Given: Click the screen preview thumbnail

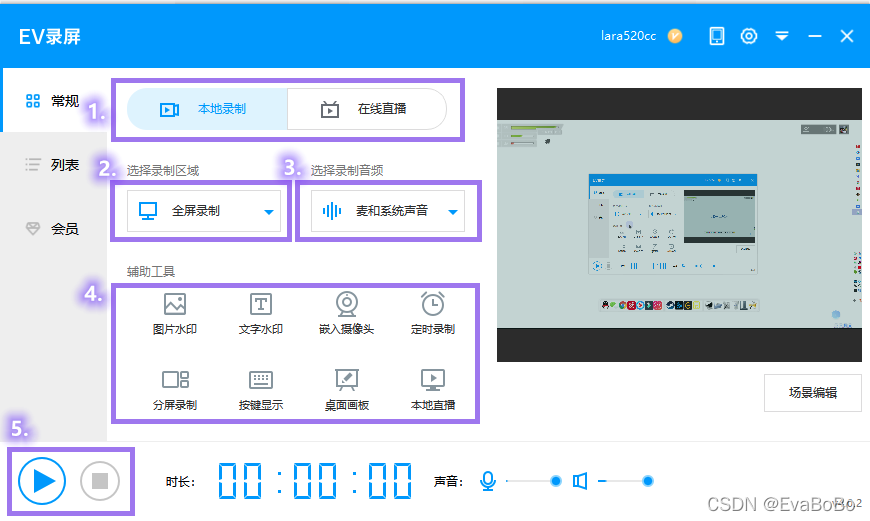Looking at the screenshot, I should pos(679,225).
